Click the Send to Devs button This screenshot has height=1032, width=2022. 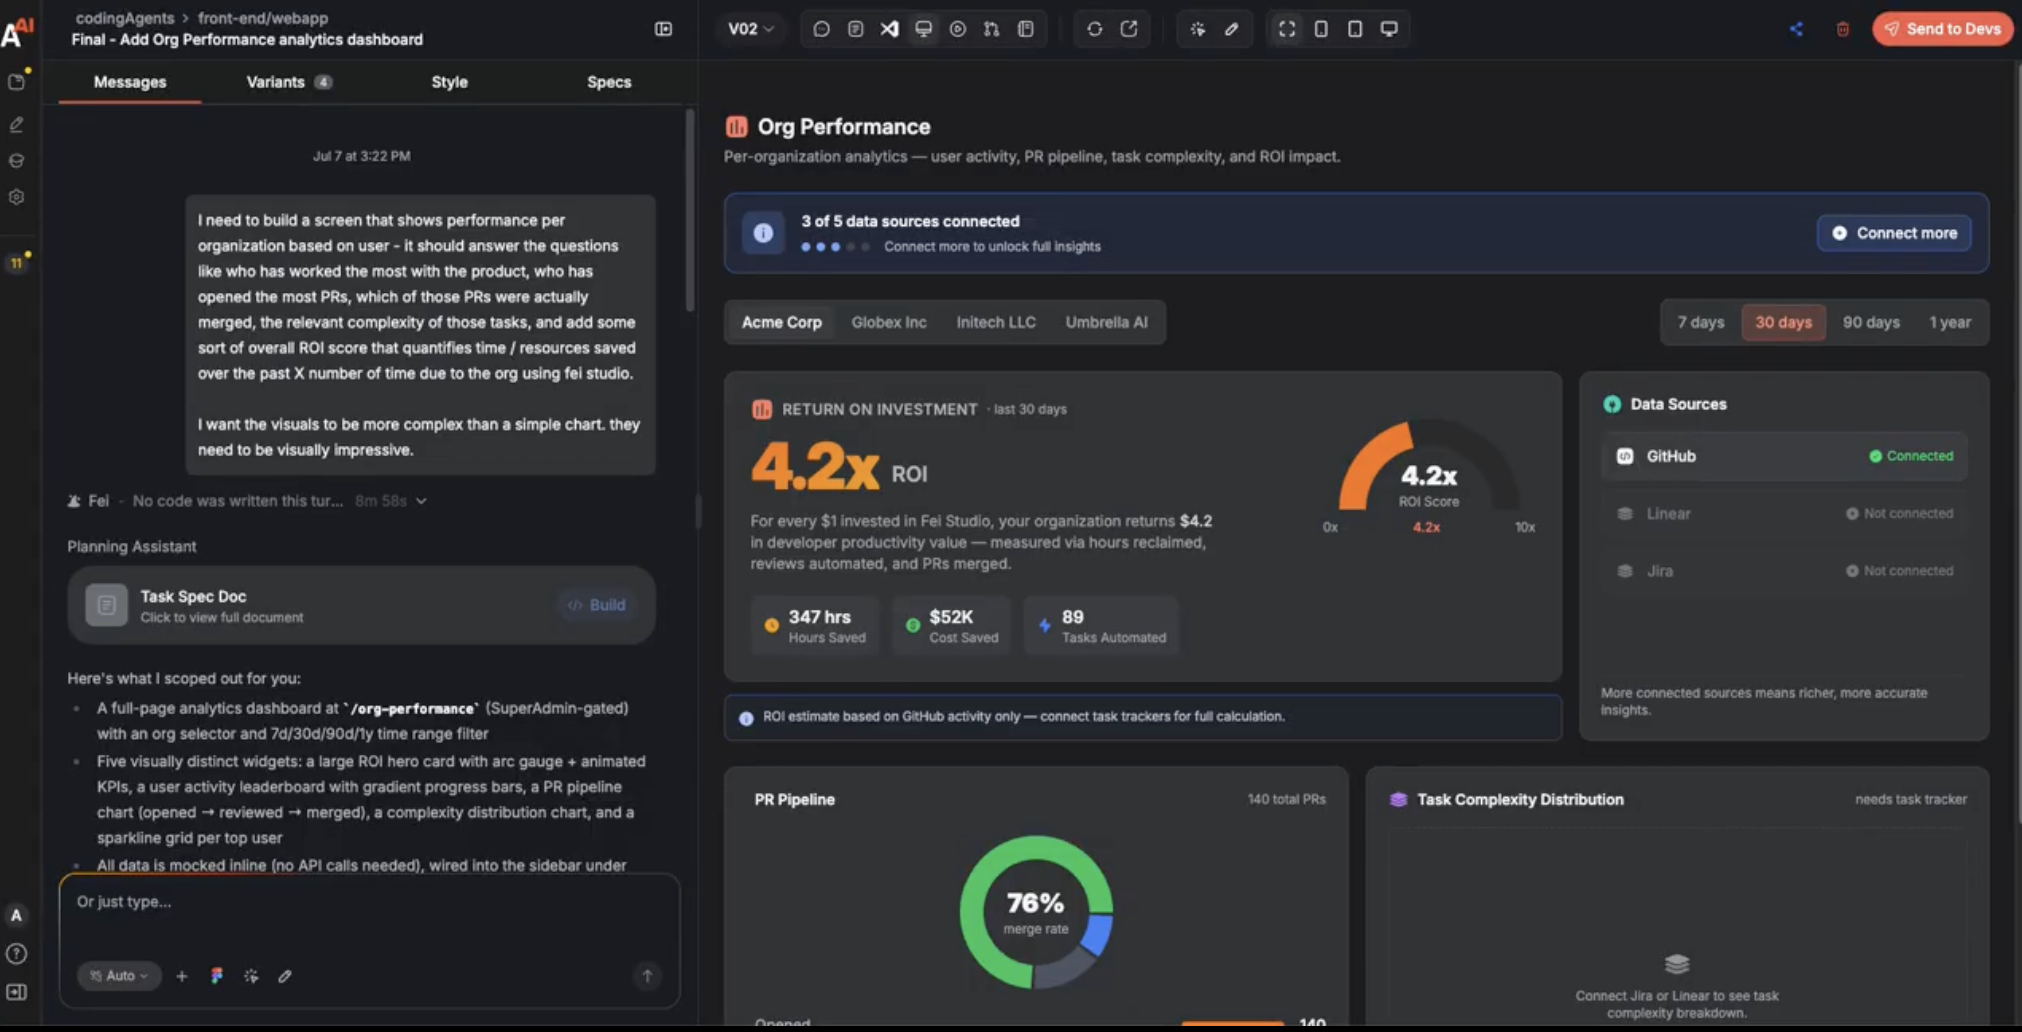point(1942,29)
